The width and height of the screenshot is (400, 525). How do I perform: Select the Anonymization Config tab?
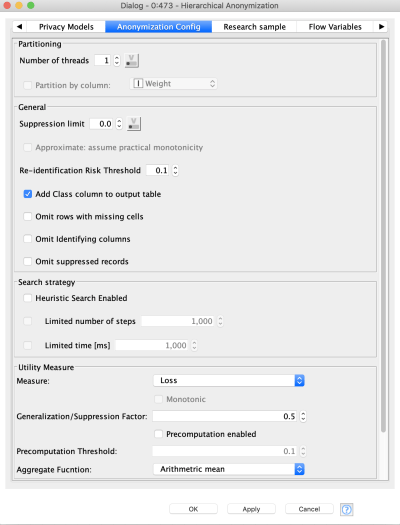click(x=159, y=27)
